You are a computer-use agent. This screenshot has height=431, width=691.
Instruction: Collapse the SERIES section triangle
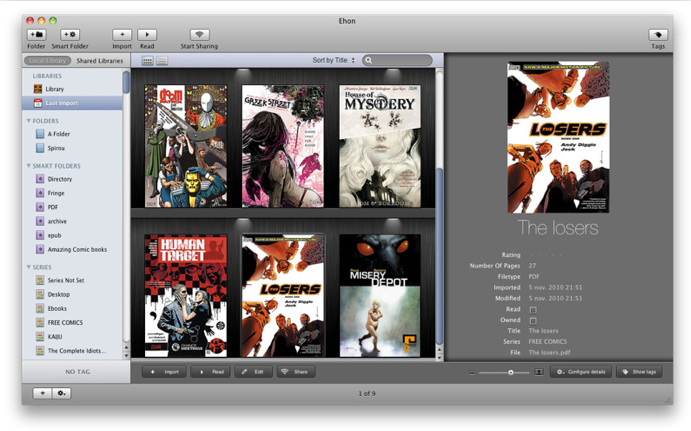(x=29, y=267)
